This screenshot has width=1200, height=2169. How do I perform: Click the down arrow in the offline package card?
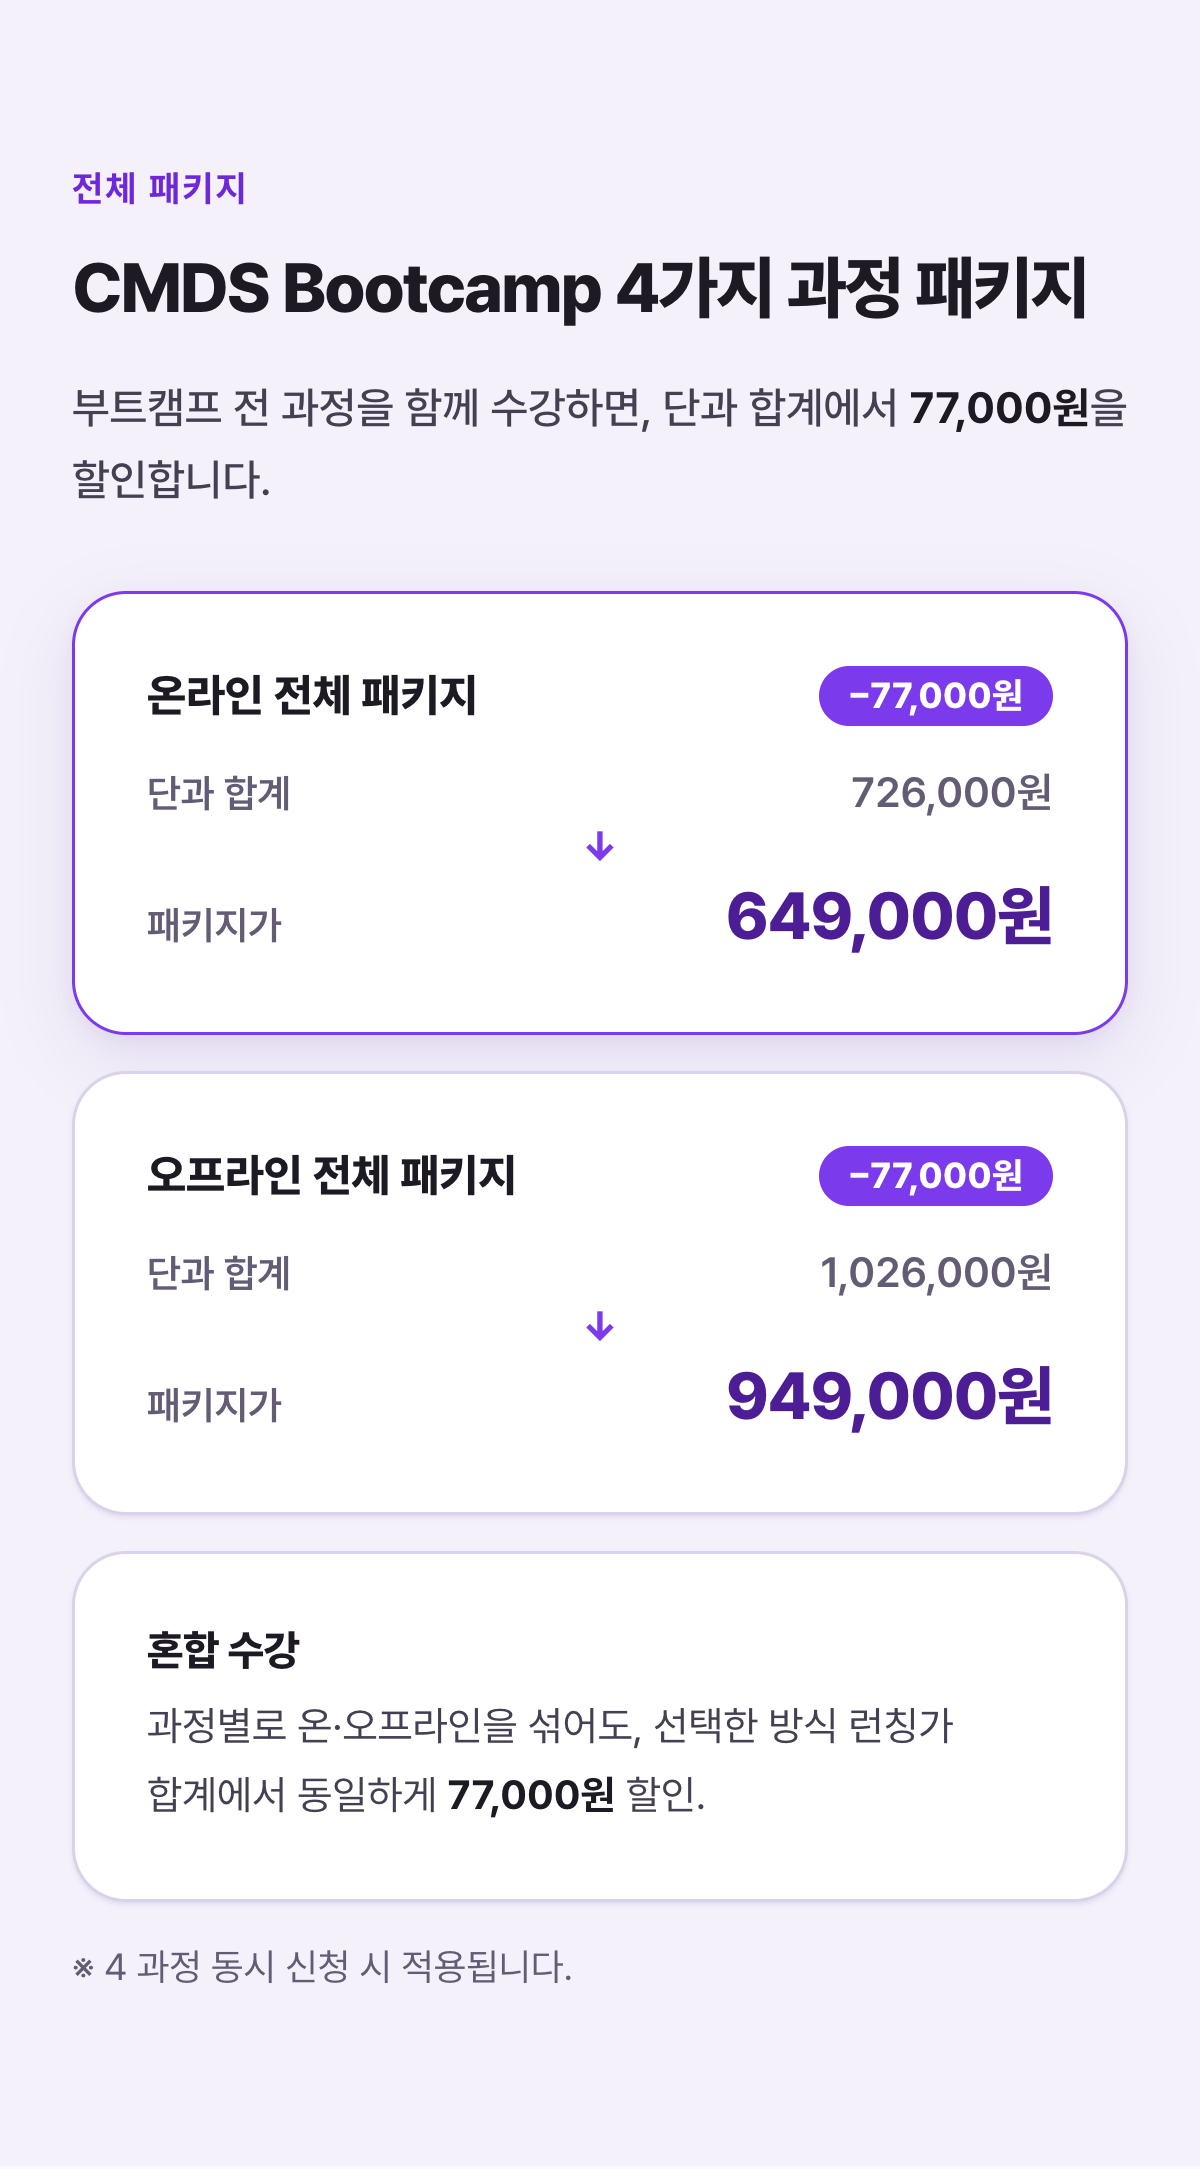pos(600,1326)
